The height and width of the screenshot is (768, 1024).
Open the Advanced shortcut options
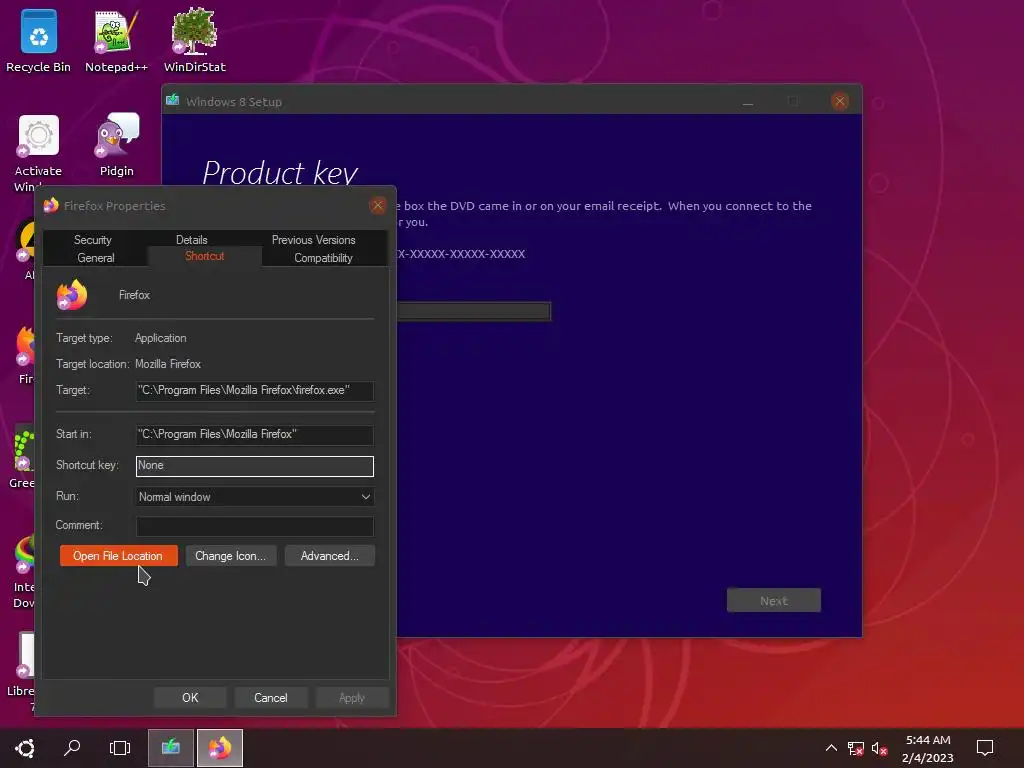[x=330, y=556]
